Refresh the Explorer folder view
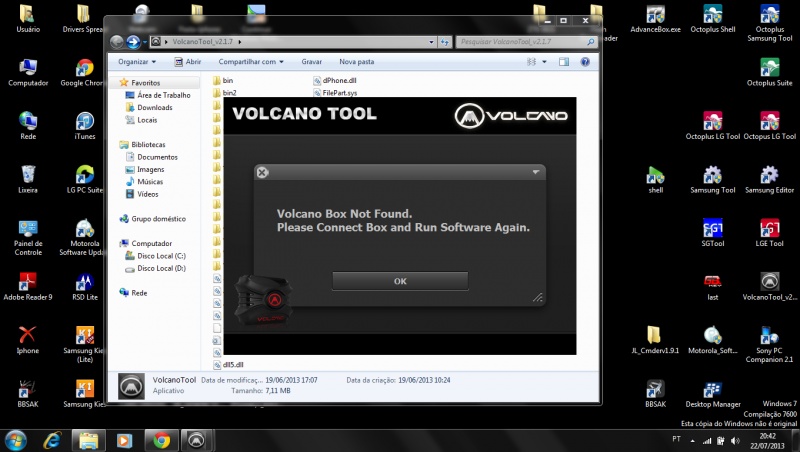The height and width of the screenshot is (452, 800). [x=445, y=42]
